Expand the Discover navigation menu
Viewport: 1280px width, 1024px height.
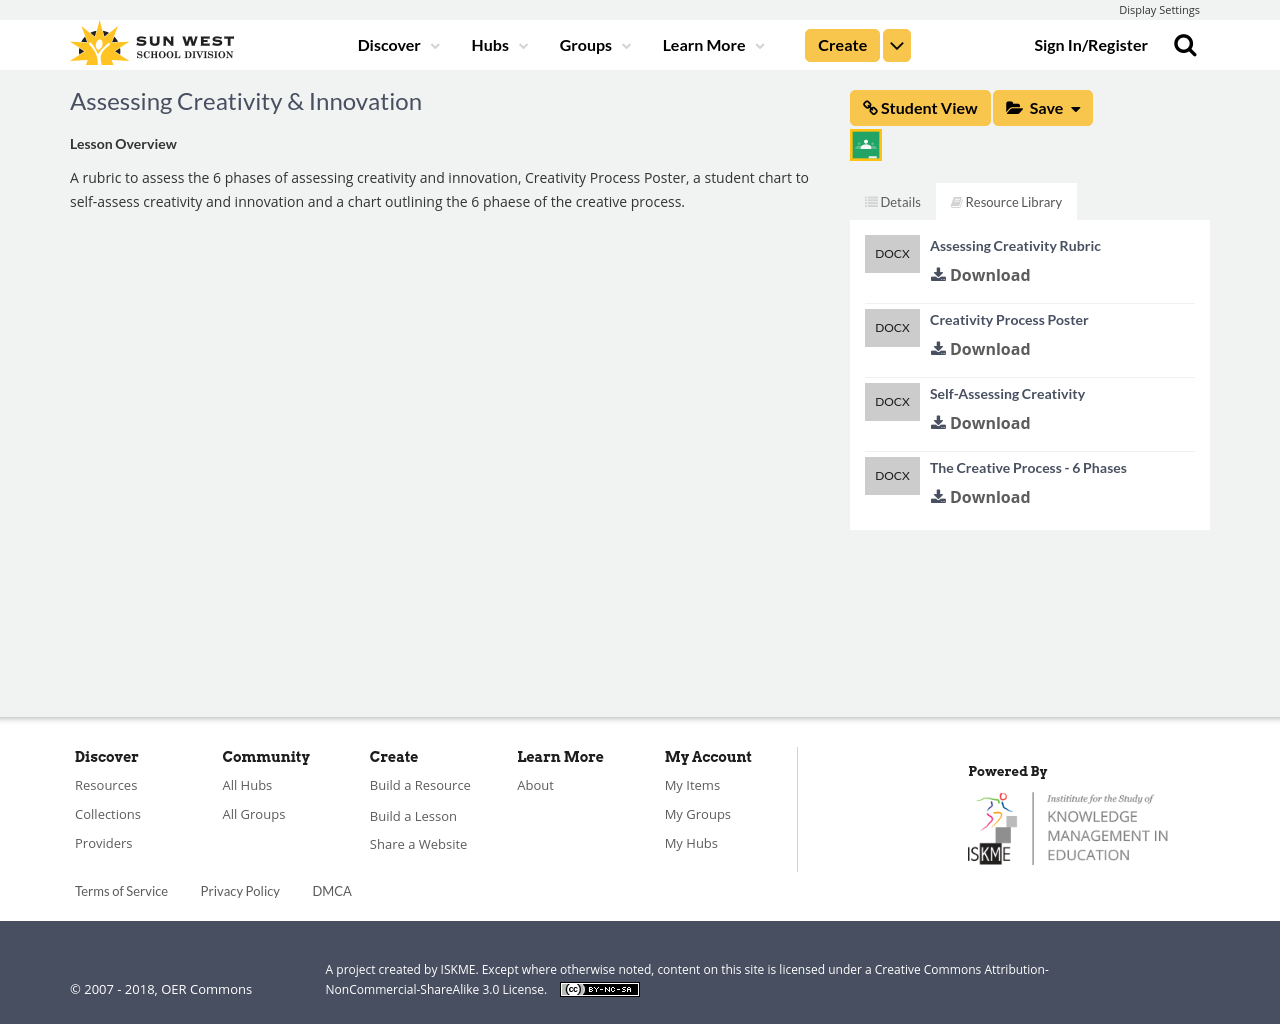[x=398, y=45]
